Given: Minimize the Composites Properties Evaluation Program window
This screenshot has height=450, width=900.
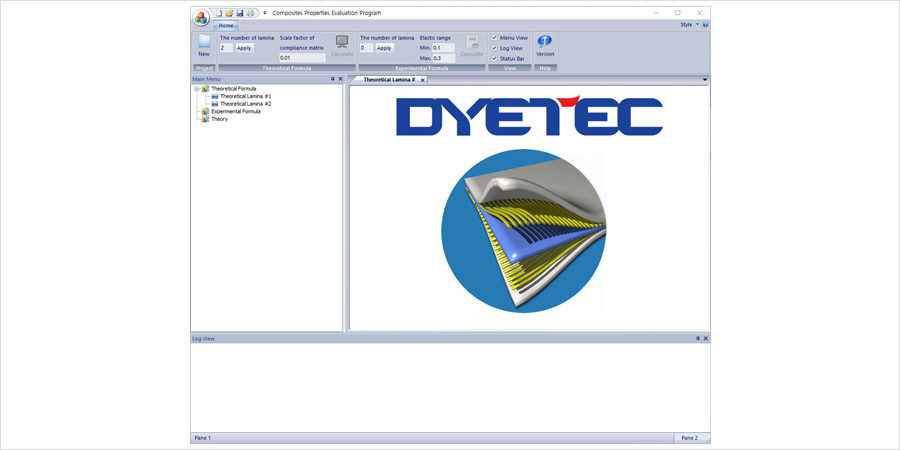Looking at the screenshot, I should (656, 13).
